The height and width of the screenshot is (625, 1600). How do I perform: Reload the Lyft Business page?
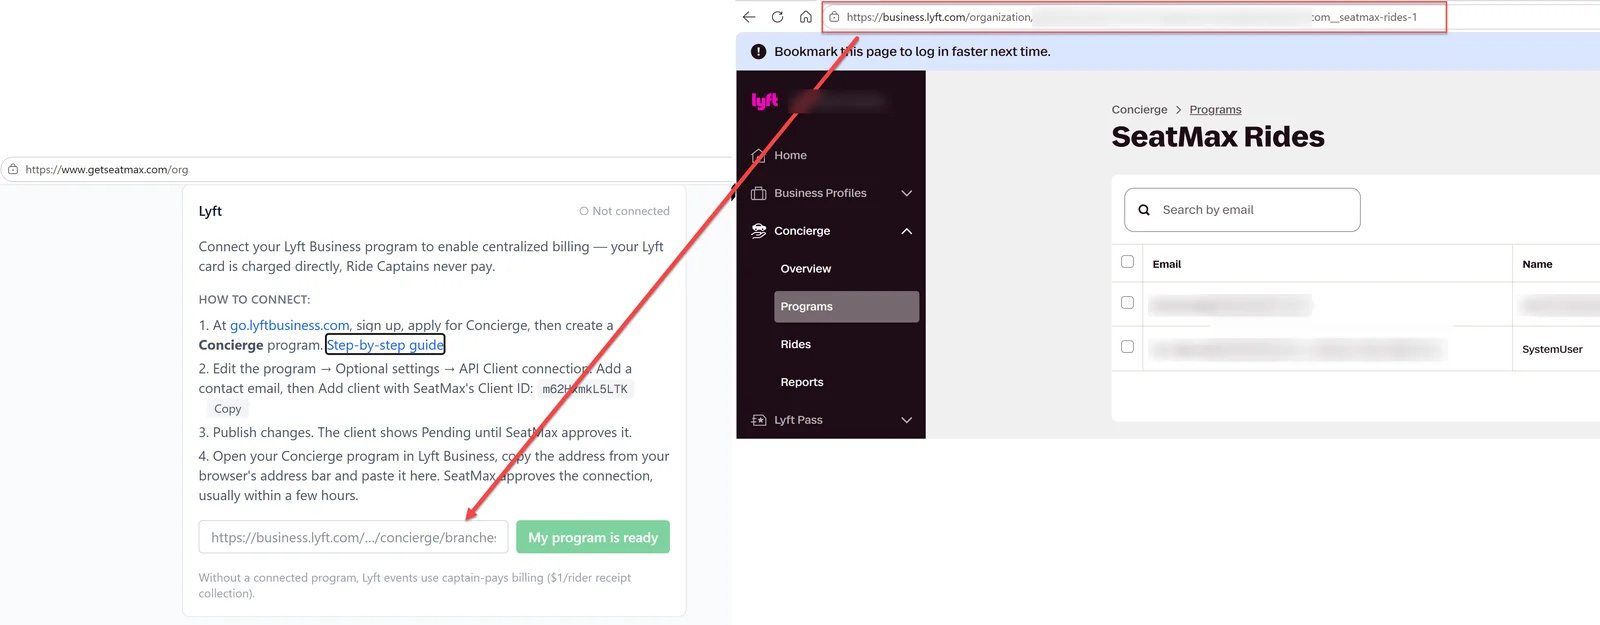coord(777,17)
